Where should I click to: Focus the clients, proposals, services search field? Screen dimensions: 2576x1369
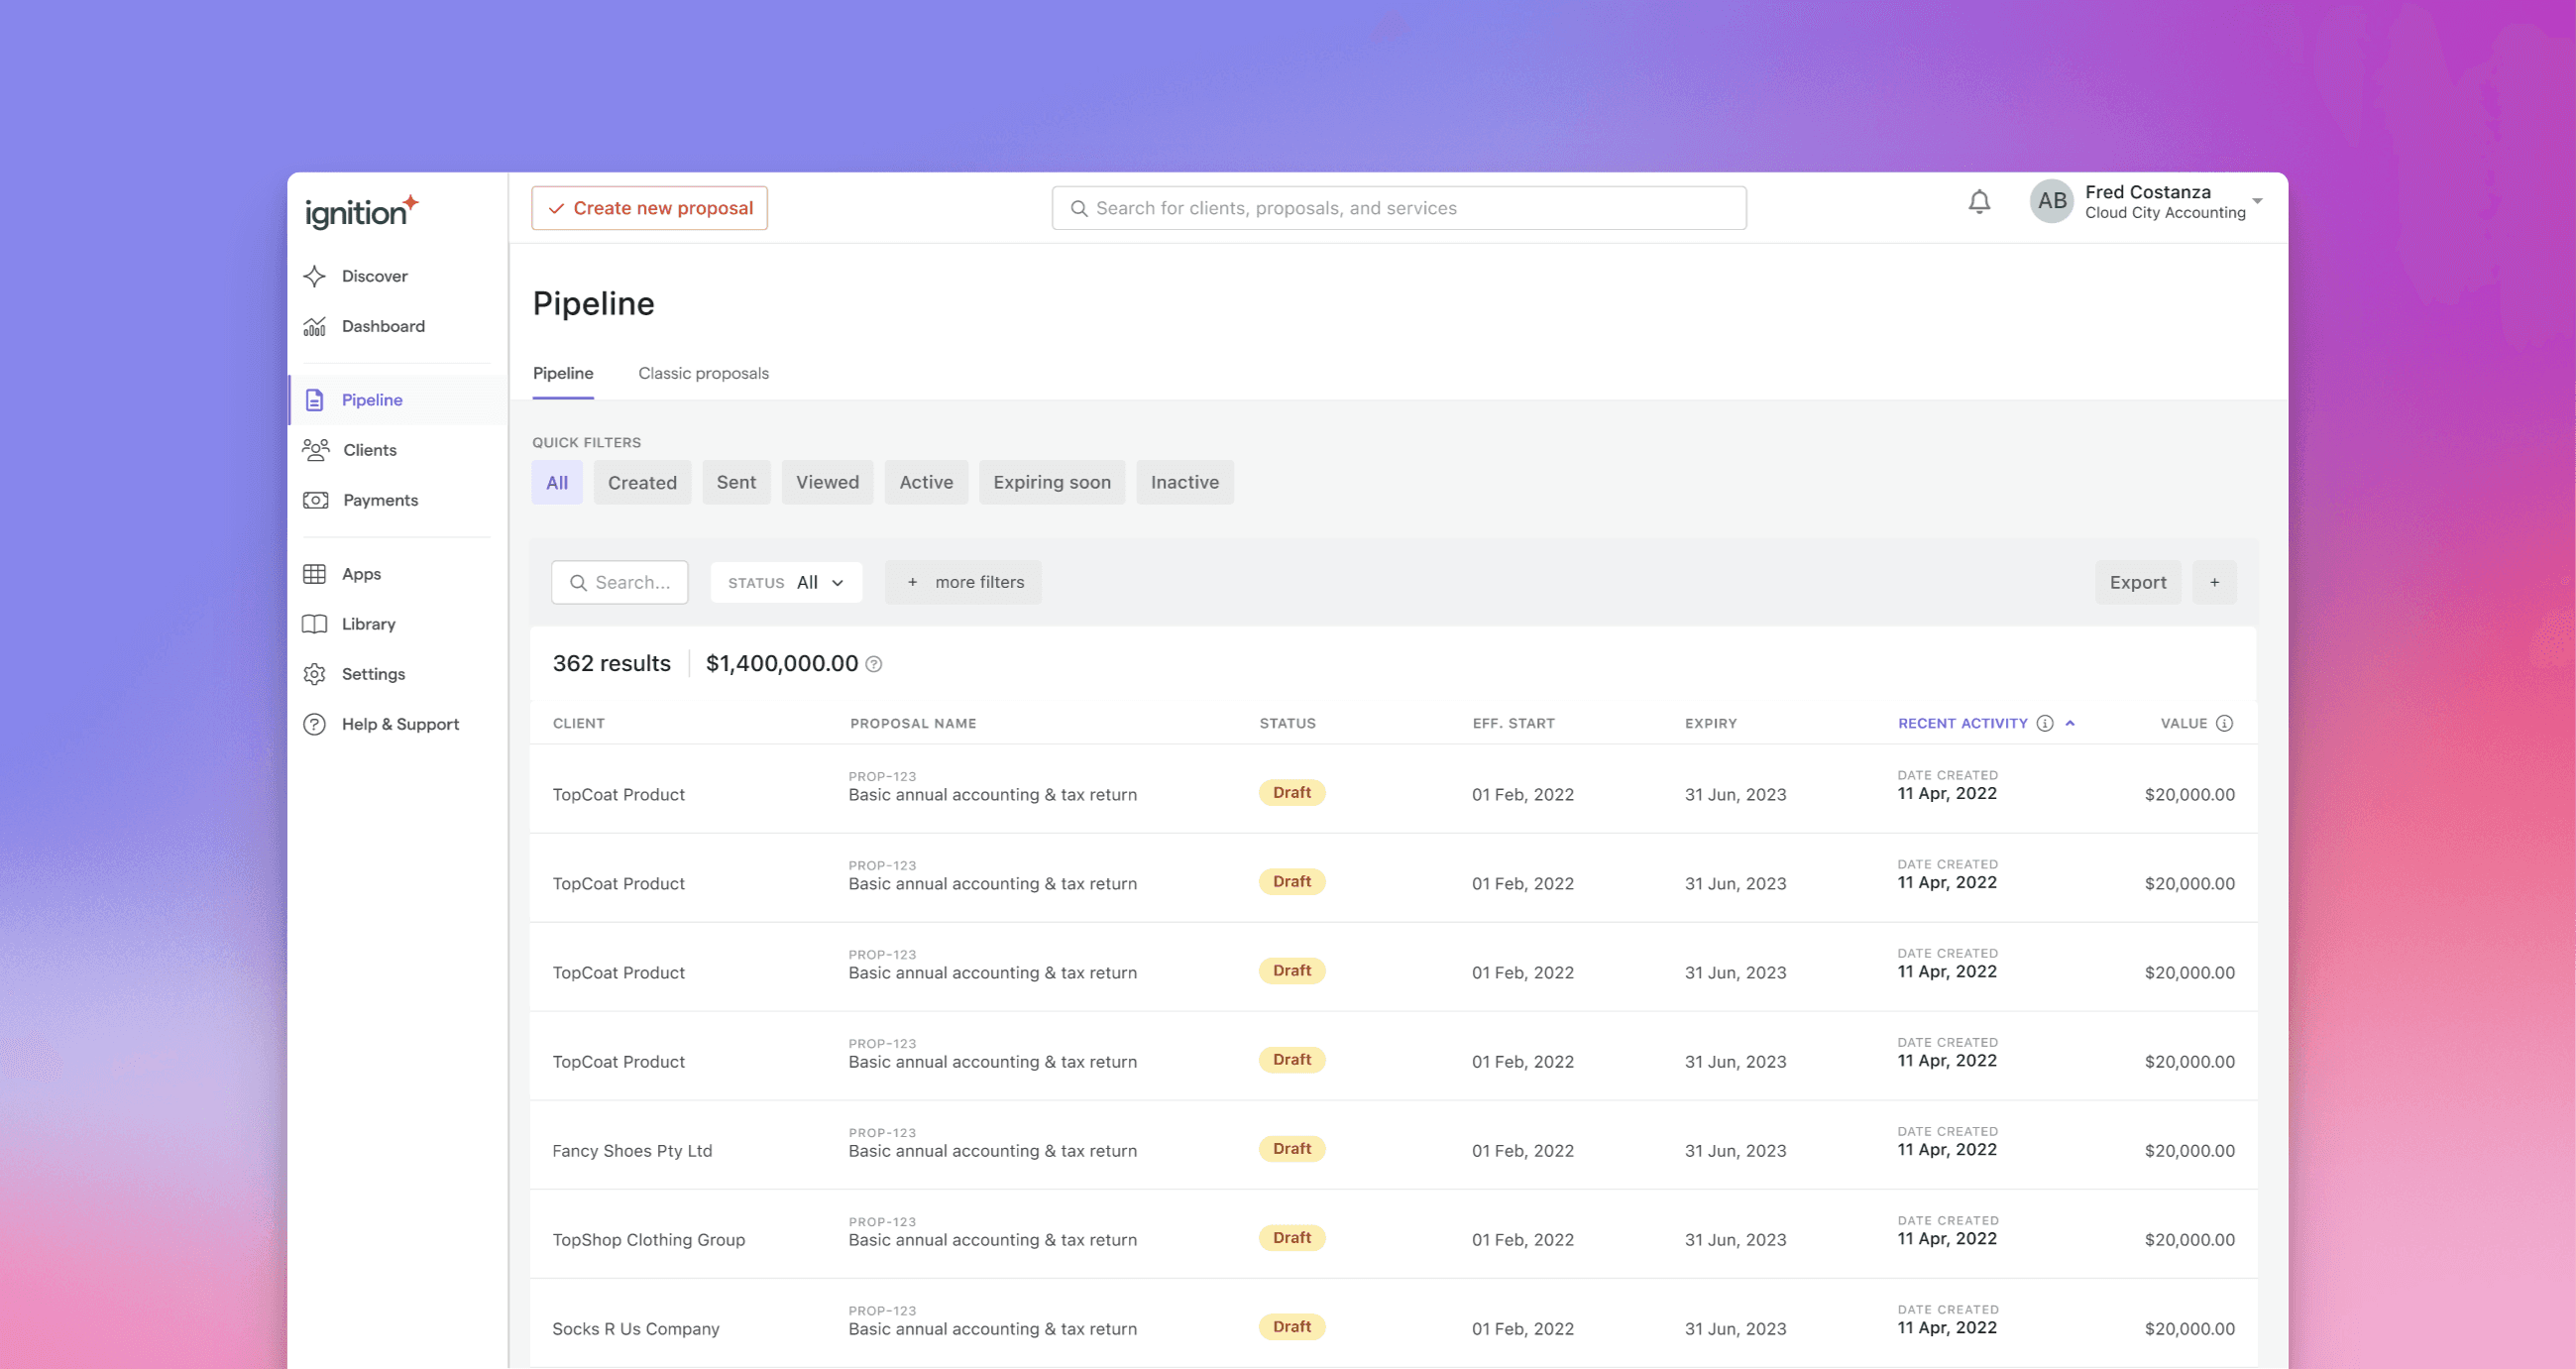point(1398,208)
